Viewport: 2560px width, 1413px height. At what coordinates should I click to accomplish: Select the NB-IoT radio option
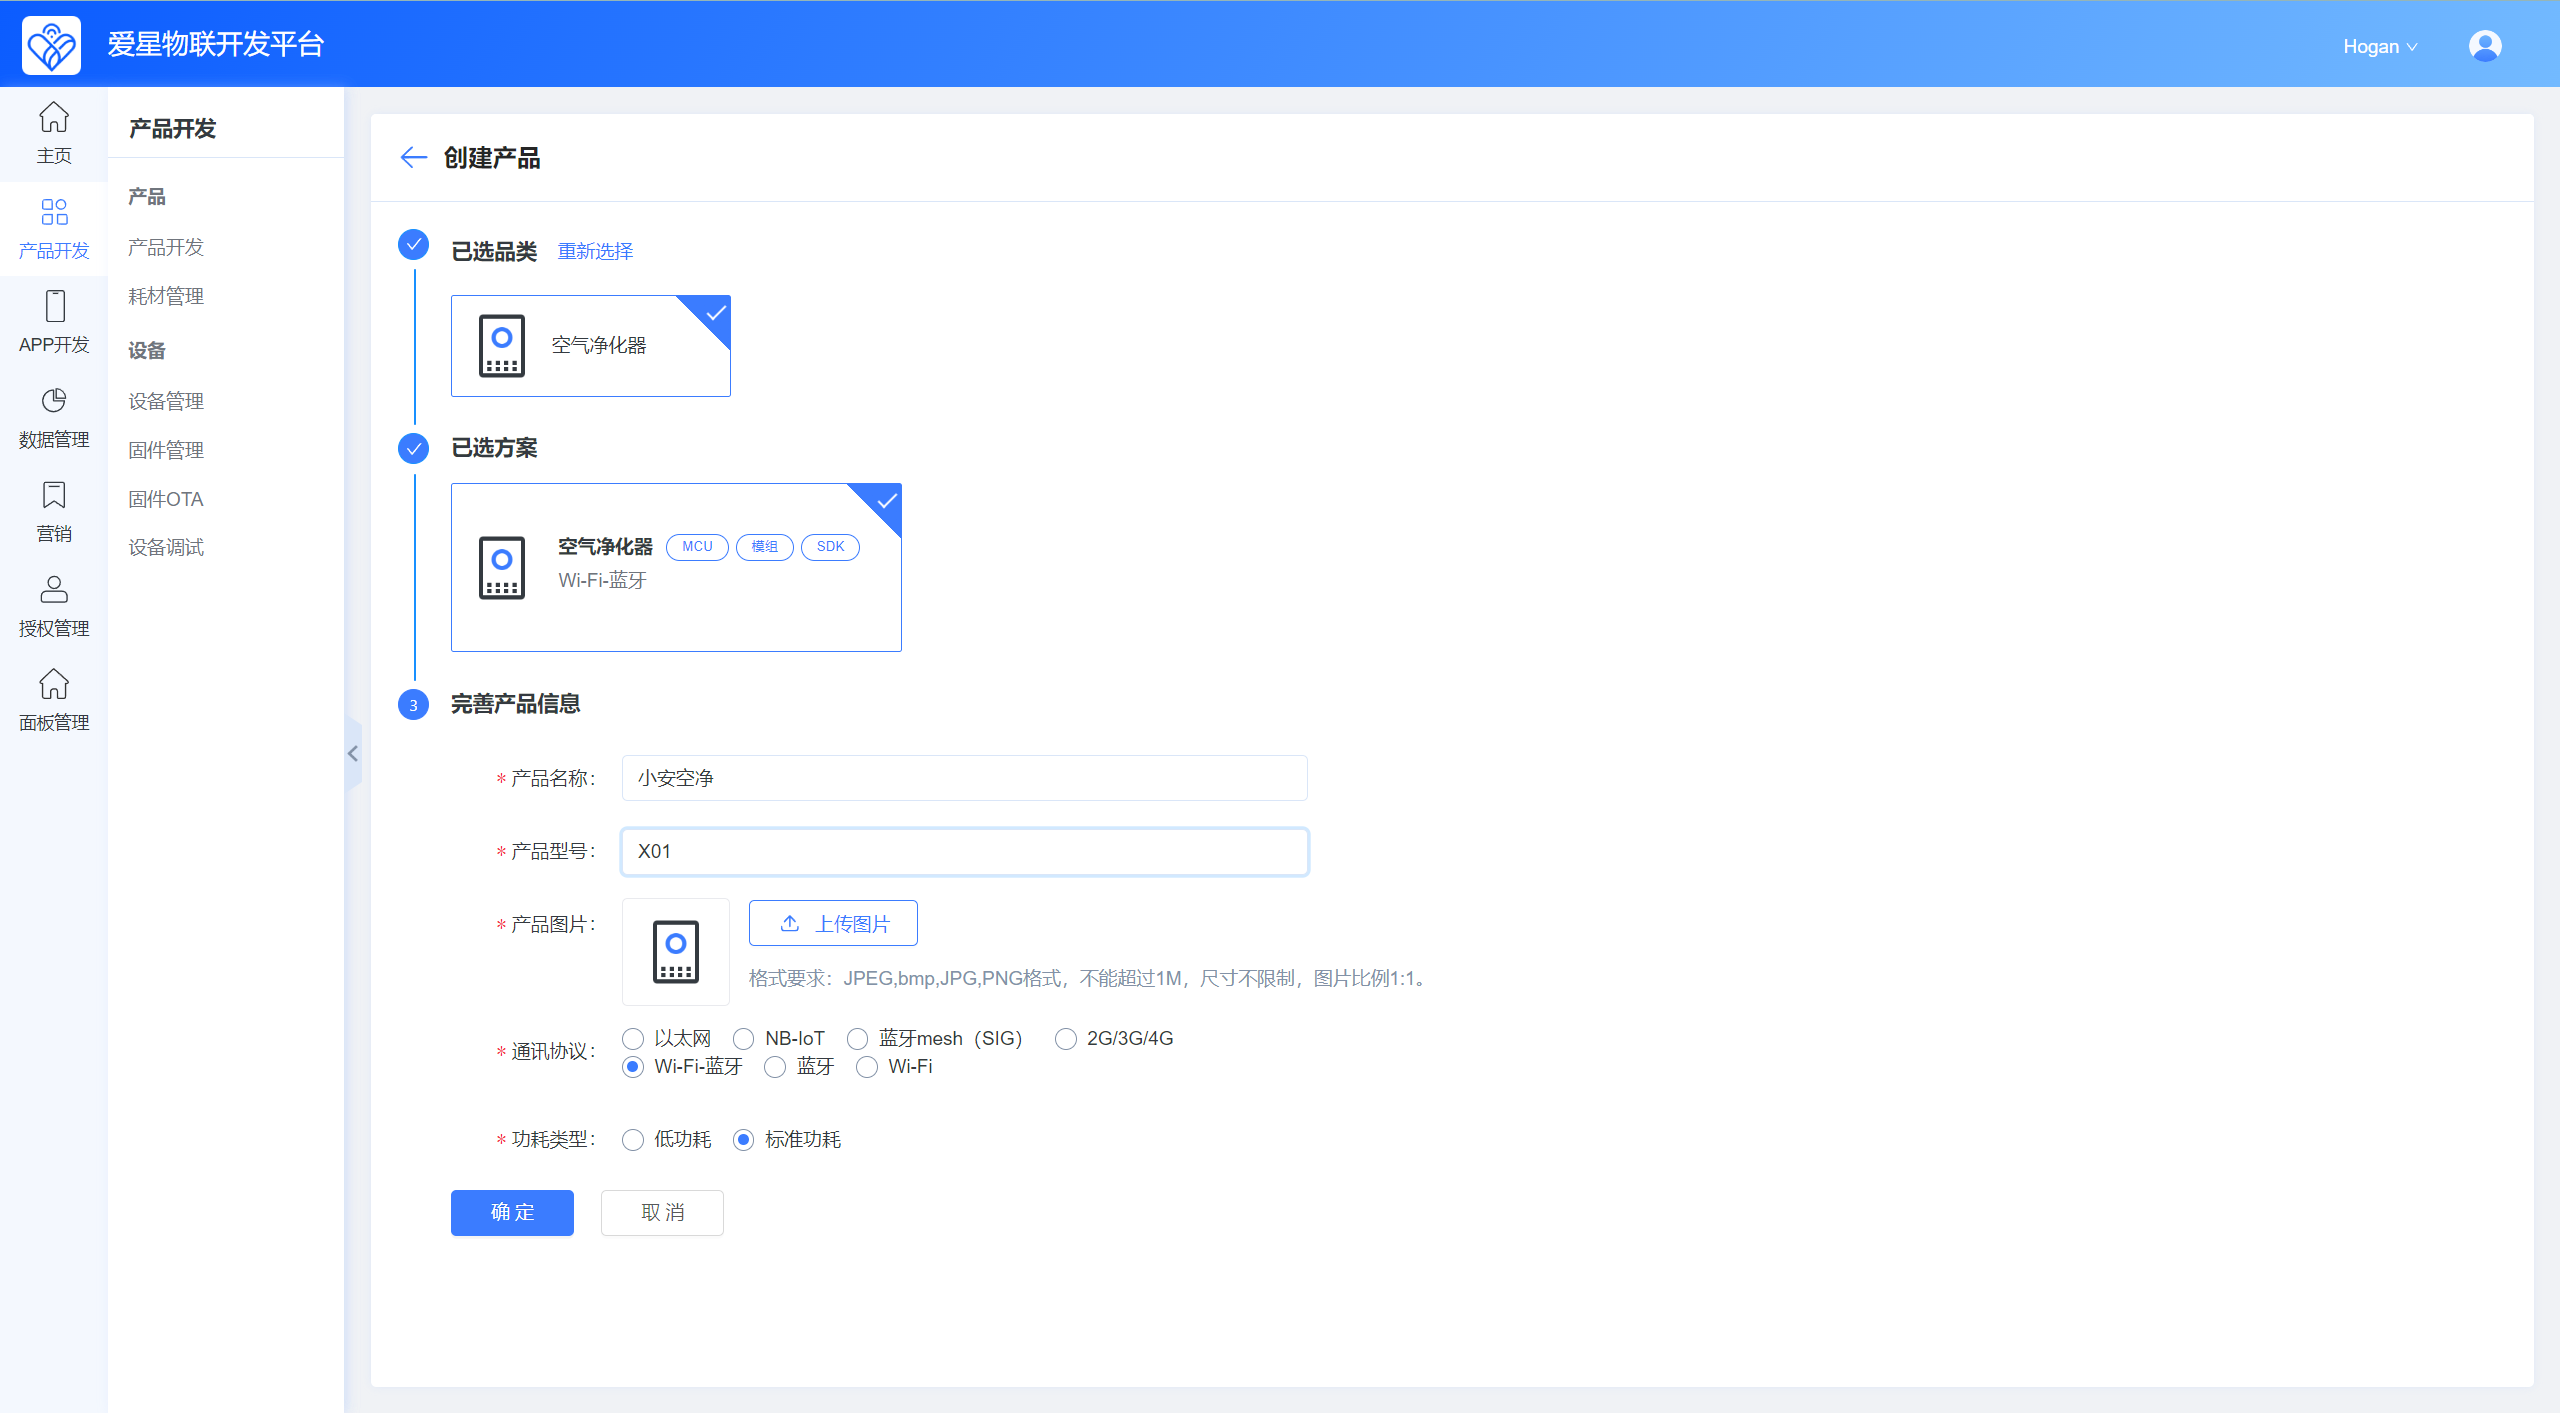coord(744,1039)
